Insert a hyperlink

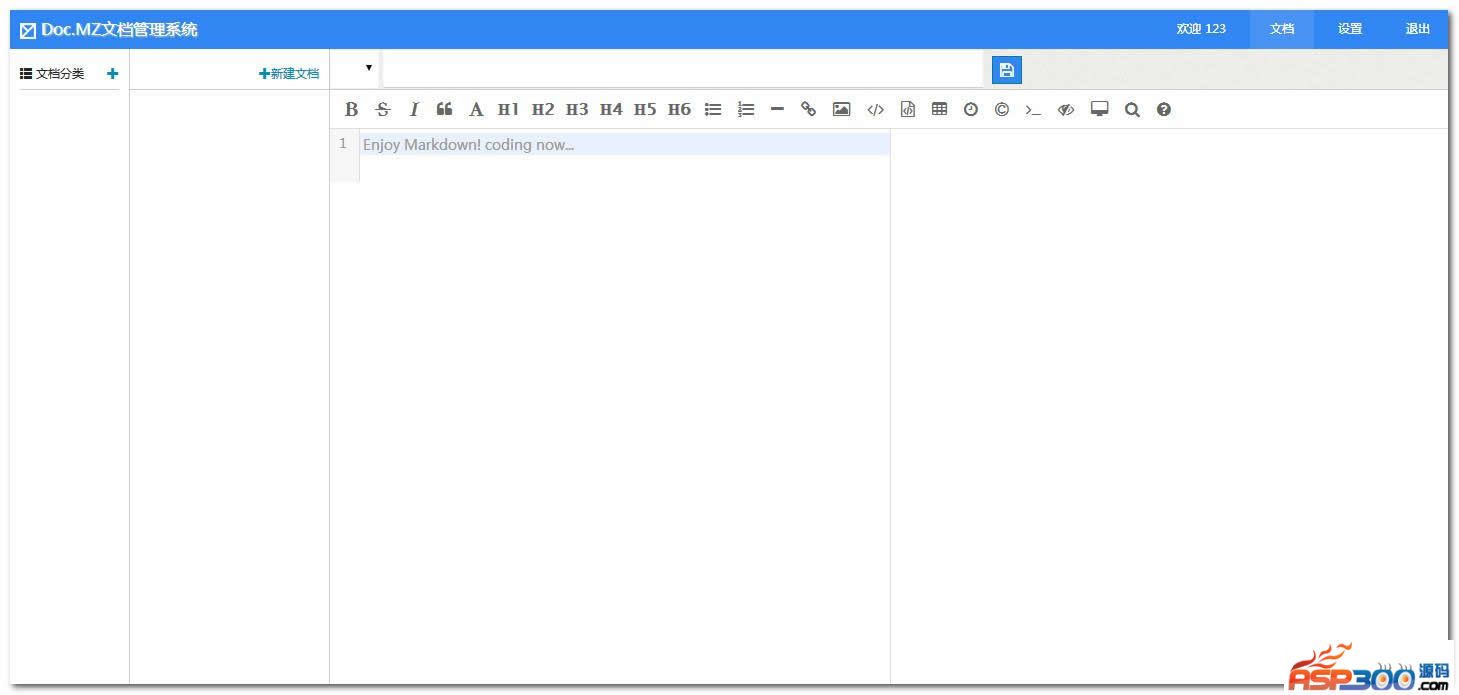click(x=808, y=110)
